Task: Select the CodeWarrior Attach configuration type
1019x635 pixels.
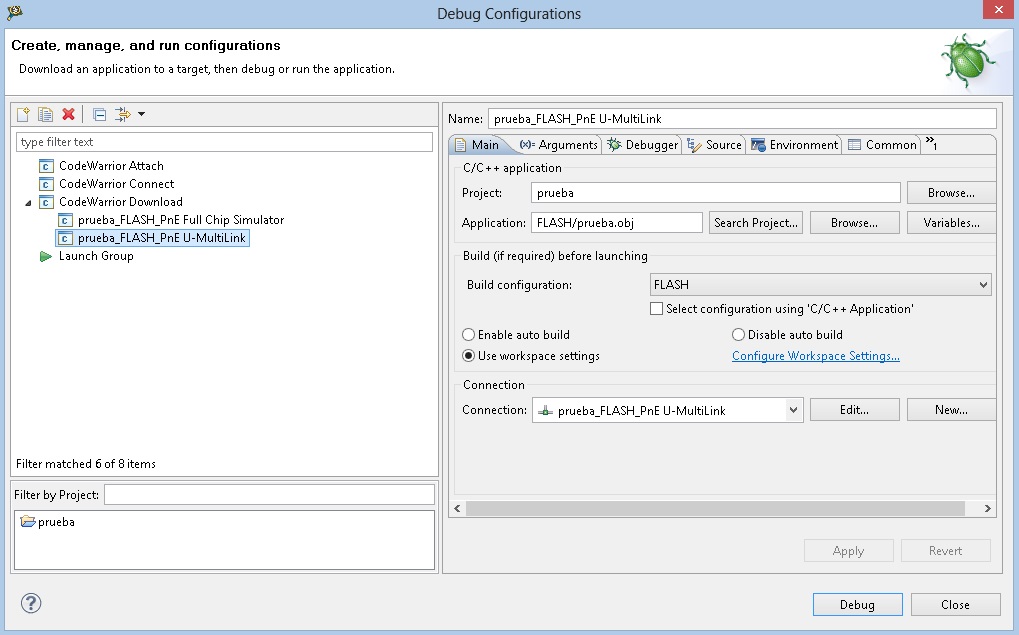Action: (110, 166)
